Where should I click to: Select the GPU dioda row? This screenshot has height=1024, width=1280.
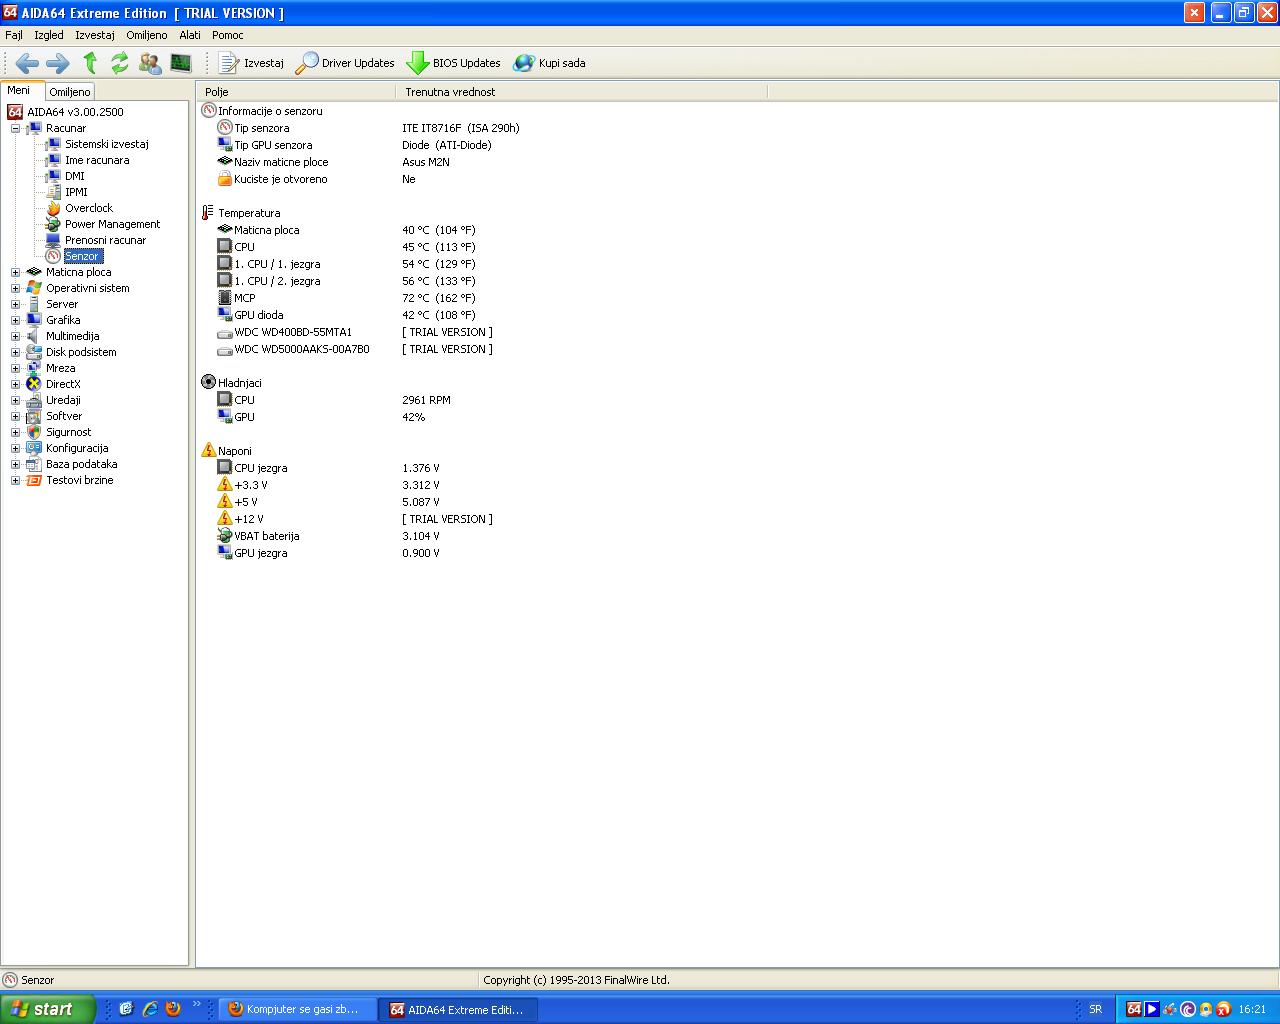click(x=346, y=315)
